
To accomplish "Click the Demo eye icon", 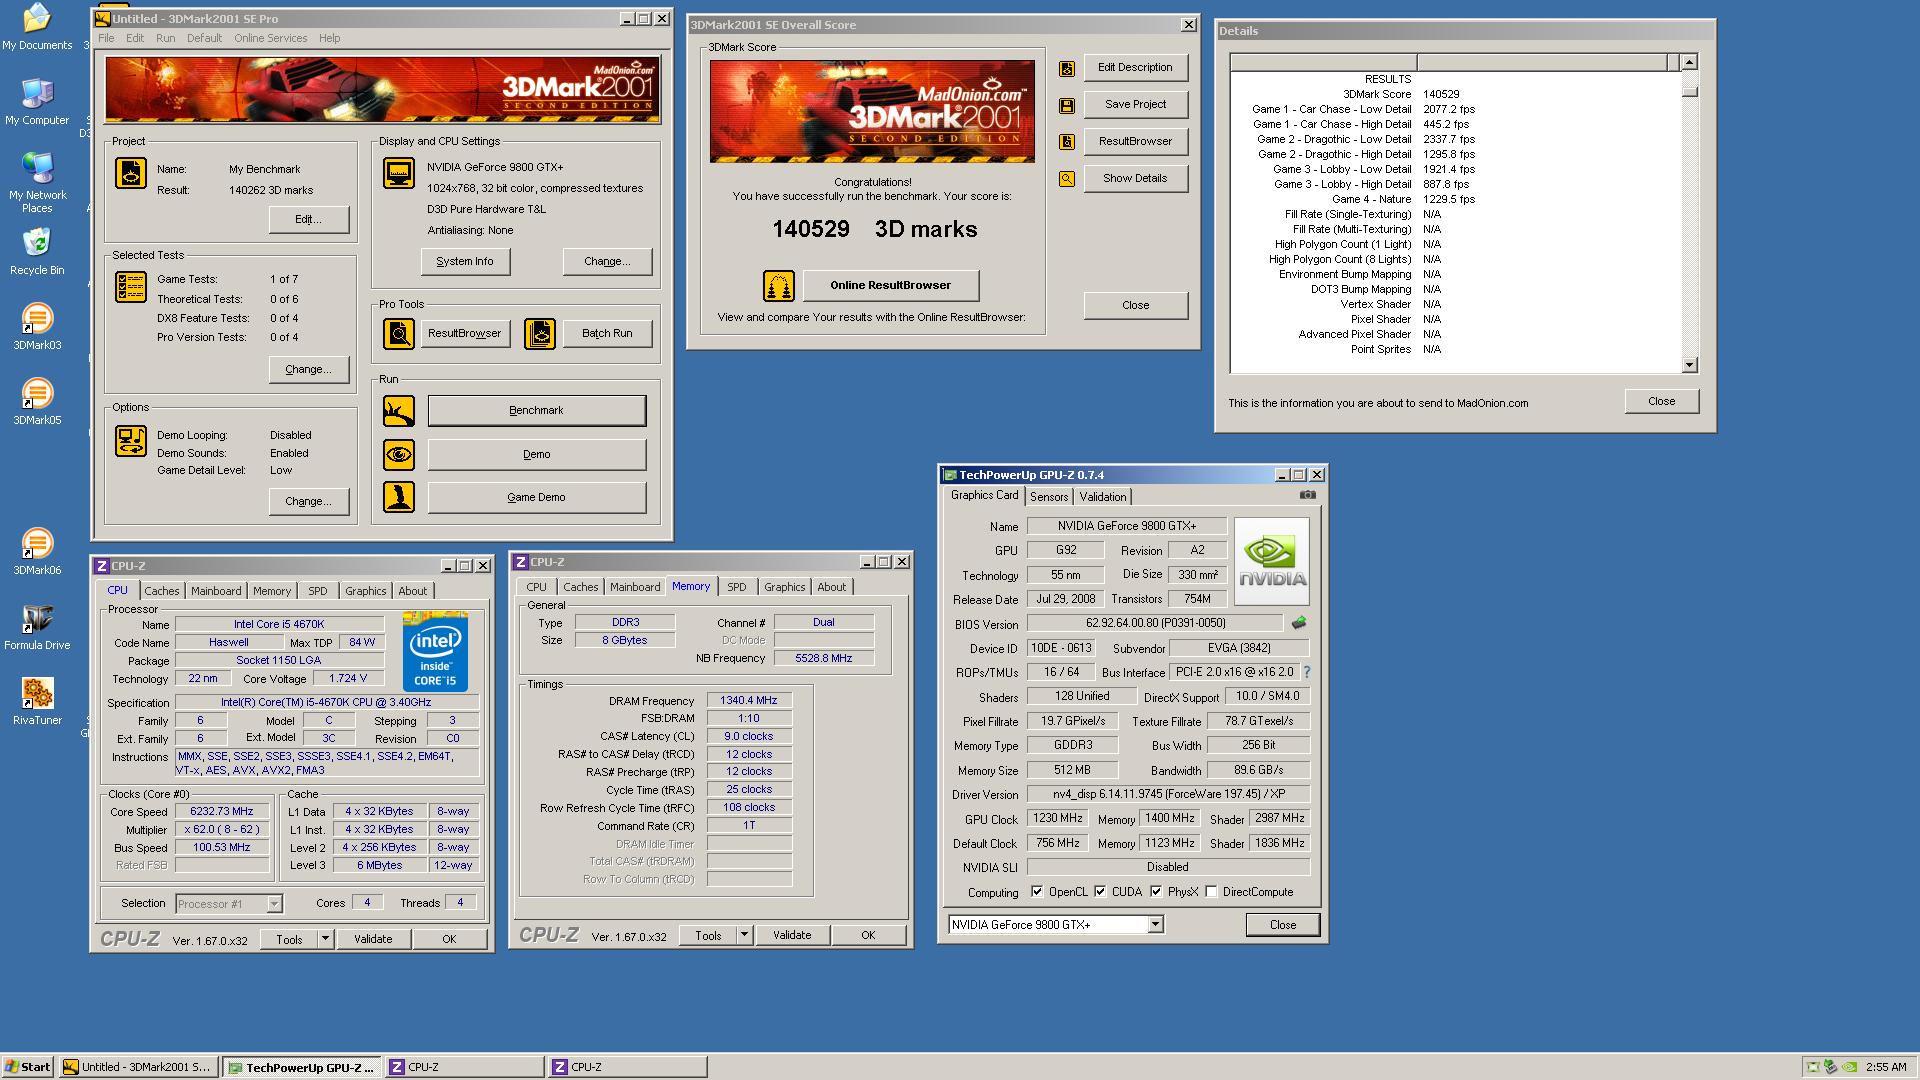I will [399, 454].
